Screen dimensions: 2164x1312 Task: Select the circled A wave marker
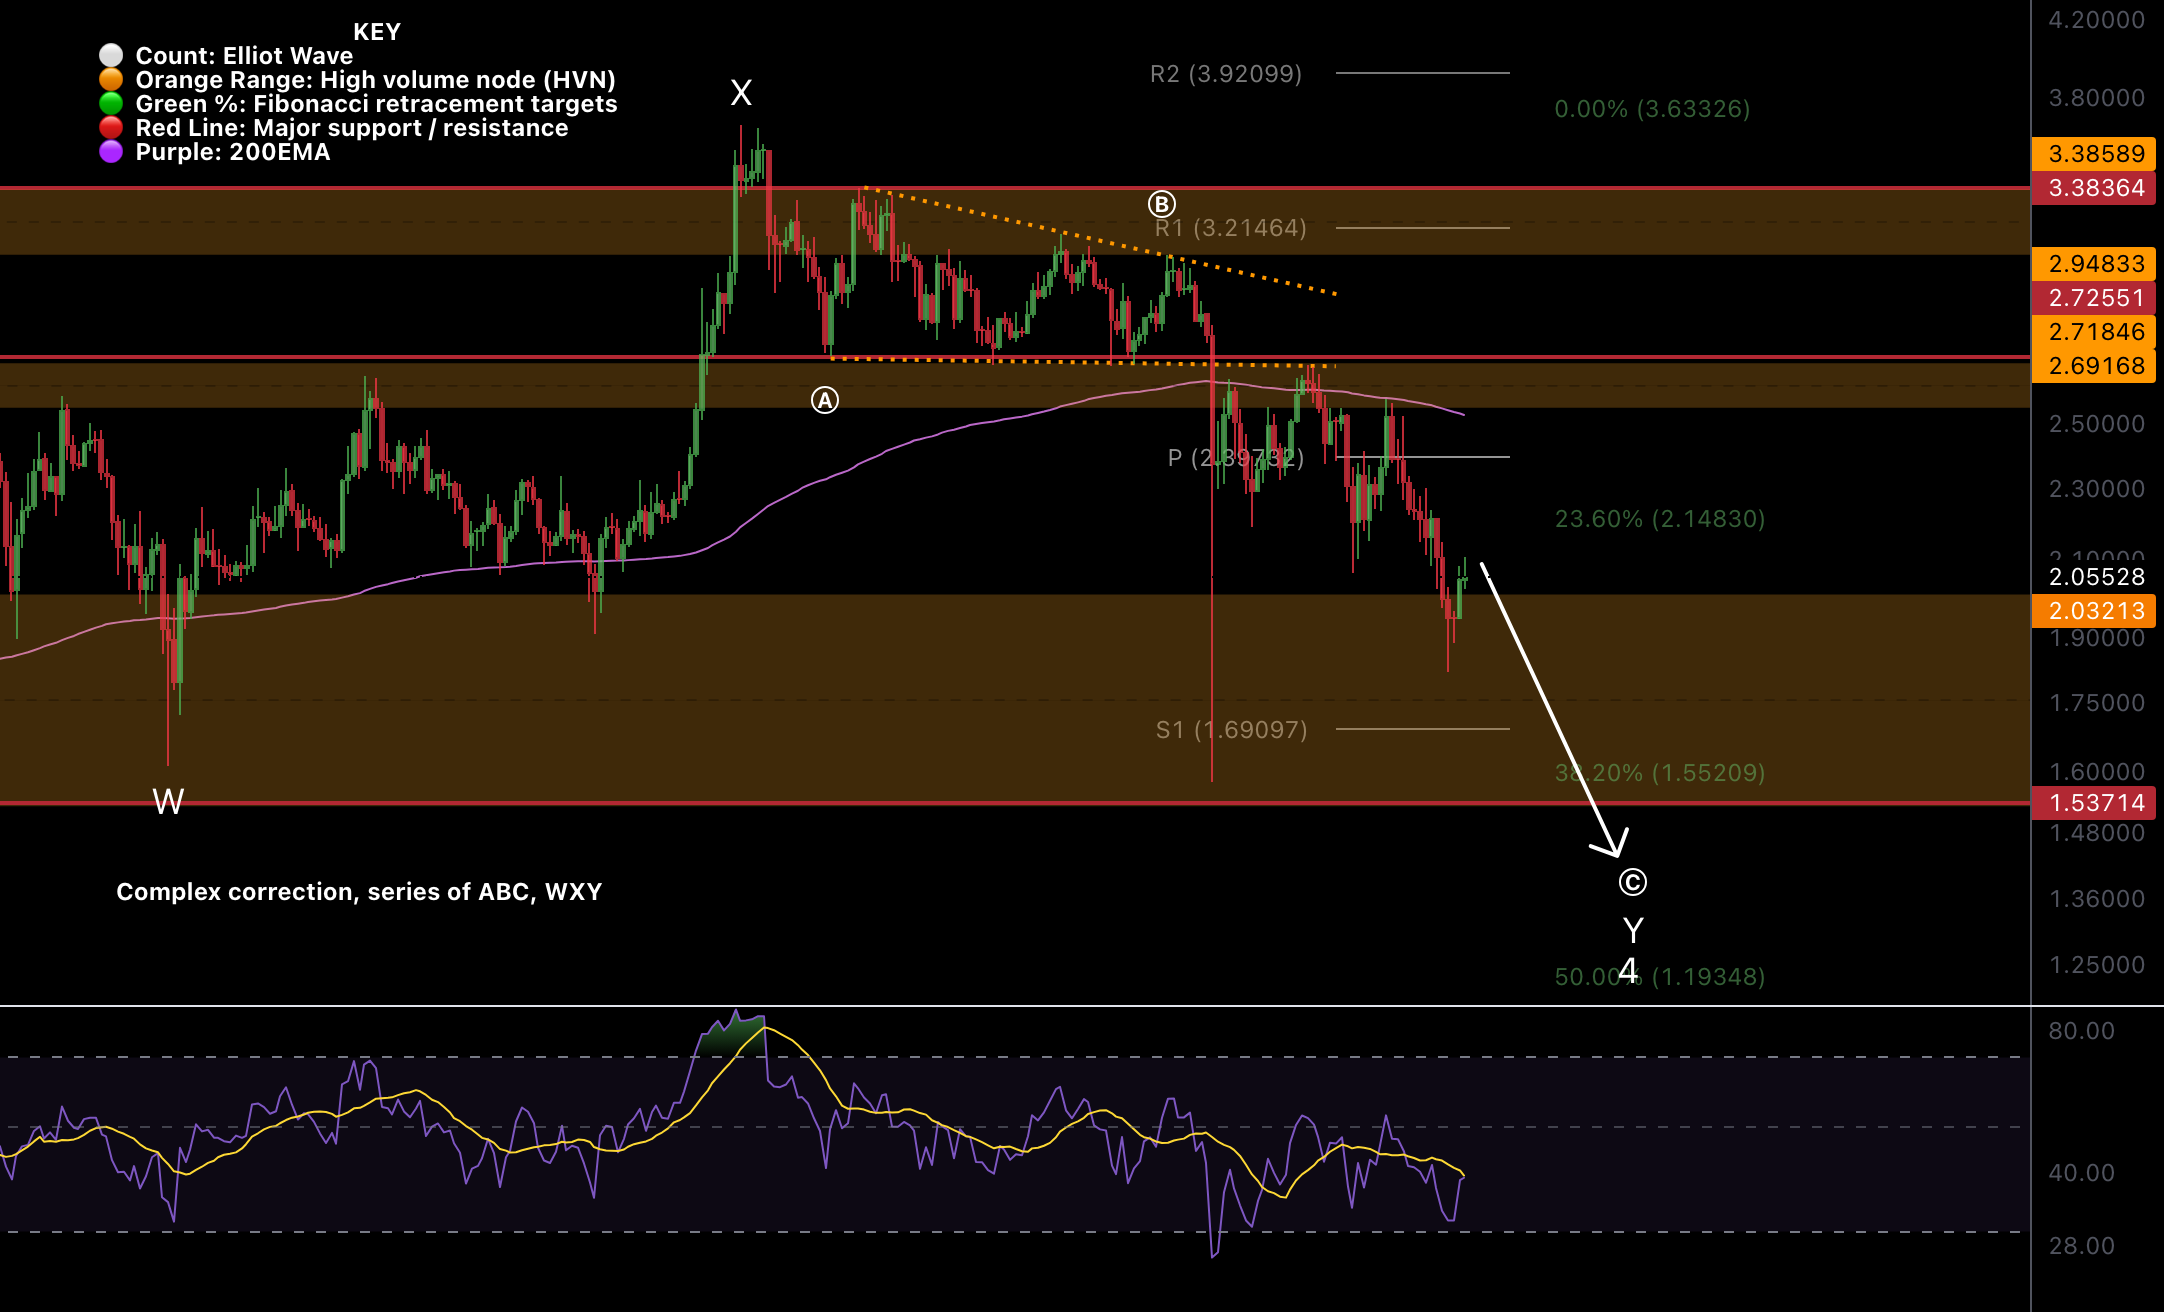(x=824, y=401)
